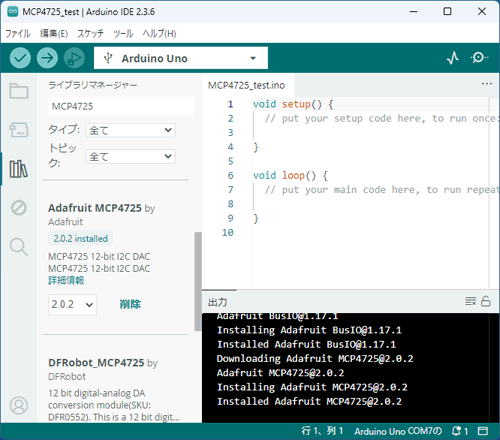The width and height of the screenshot is (500, 440).
Task: Open the ヘルプ(H) menu
Action: pos(159,33)
